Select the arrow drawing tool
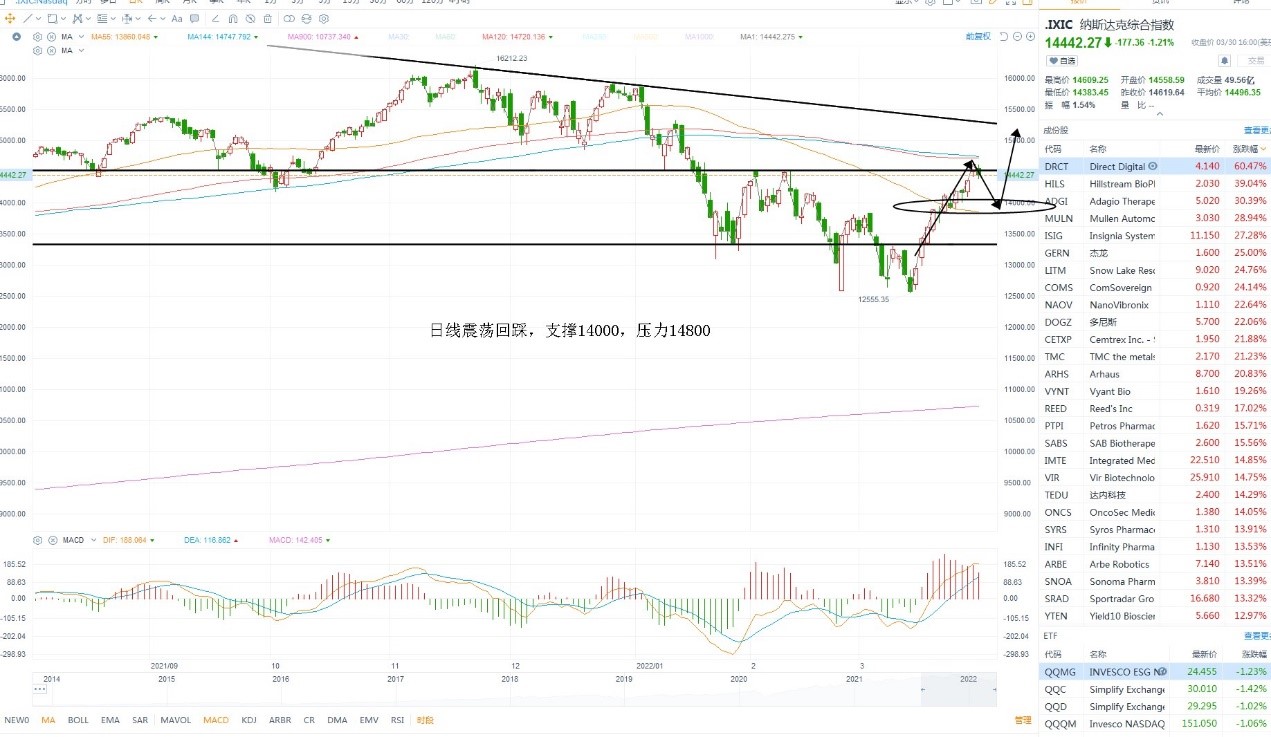The image size is (1271, 737). point(151,18)
